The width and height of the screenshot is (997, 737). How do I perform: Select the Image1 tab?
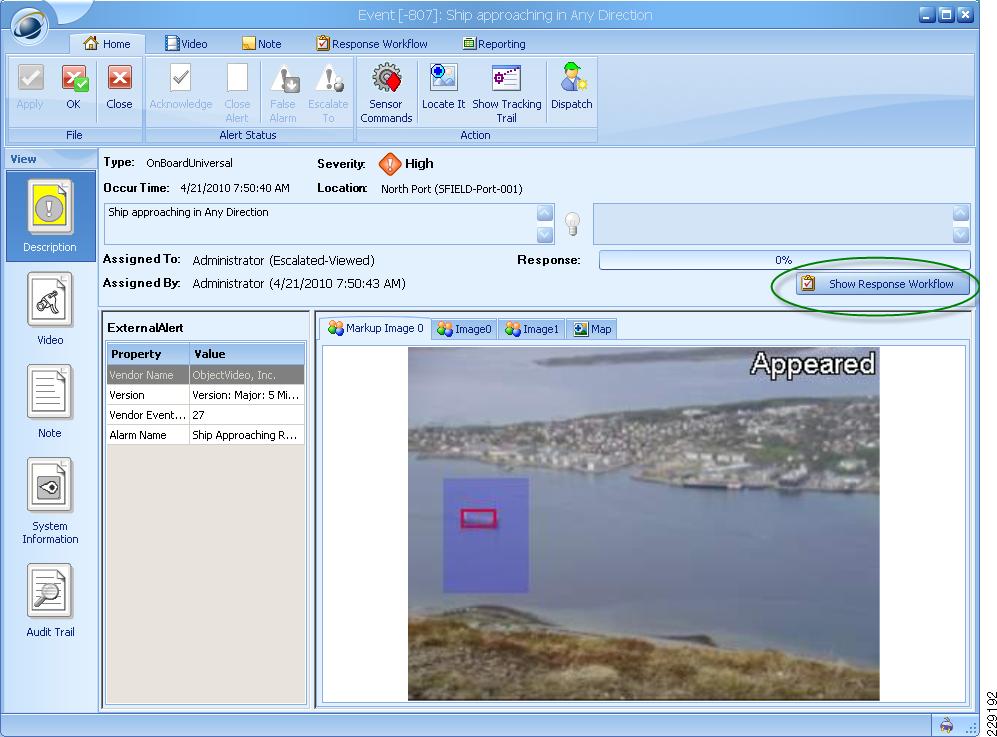tap(532, 329)
